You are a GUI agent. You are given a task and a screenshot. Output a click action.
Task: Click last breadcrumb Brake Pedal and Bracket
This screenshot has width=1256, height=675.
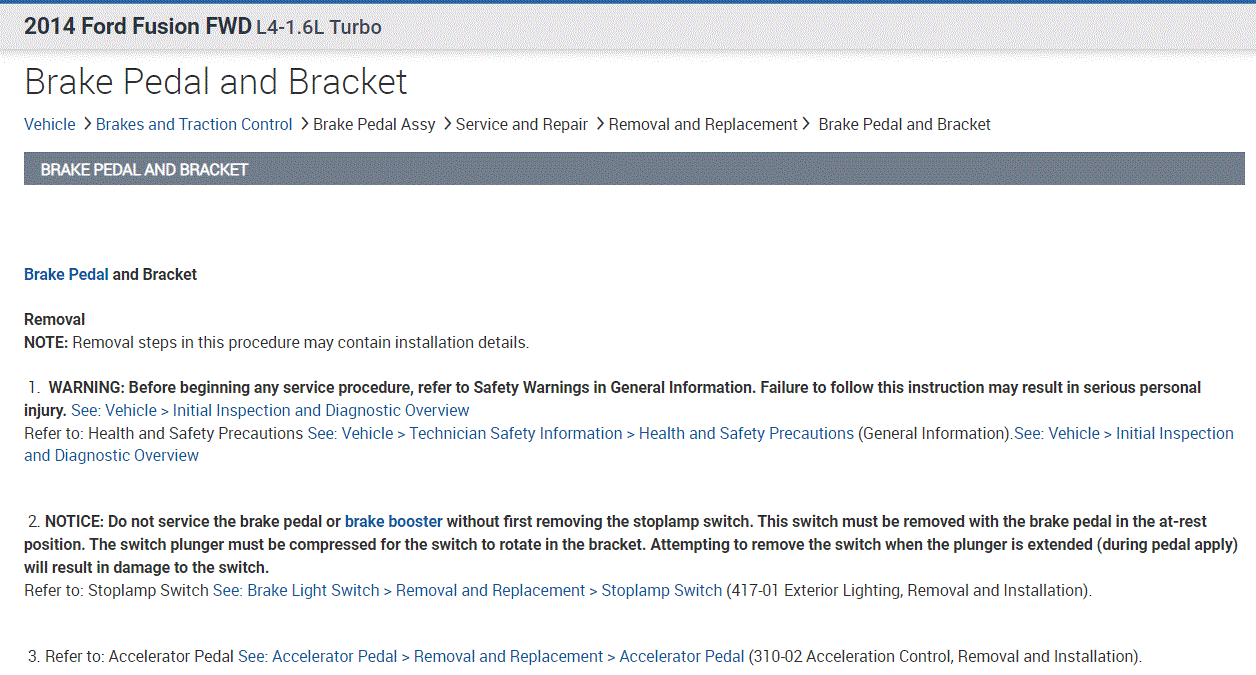pos(904,125)
